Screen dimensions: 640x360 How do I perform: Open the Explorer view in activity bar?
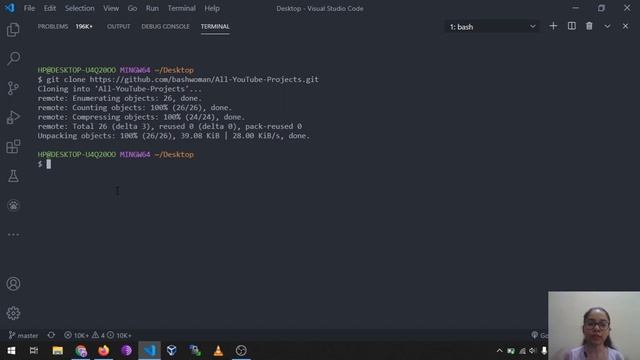[13, 29]
